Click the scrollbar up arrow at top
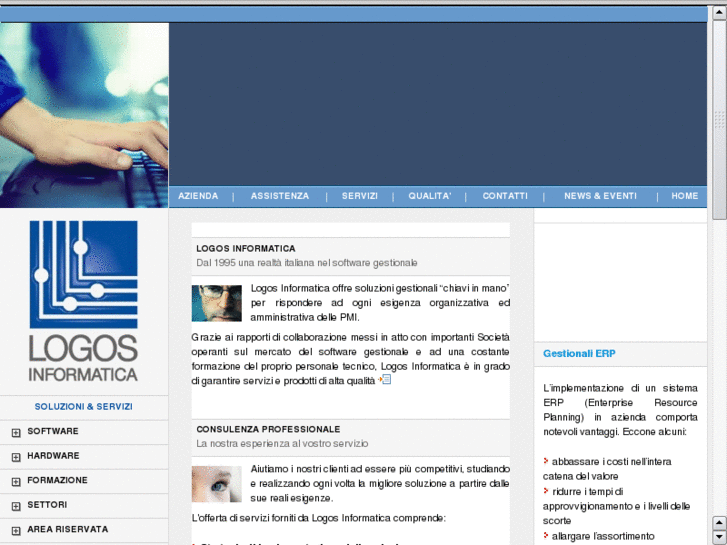This screenshot has height=545, width=727. point(719,12)
